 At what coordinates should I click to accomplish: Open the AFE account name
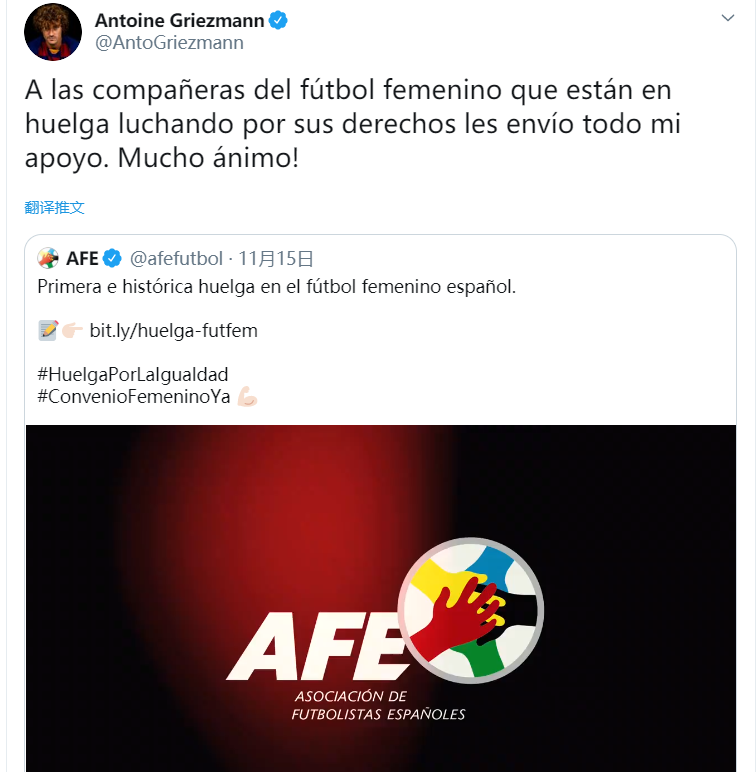(x=82, y=258)
